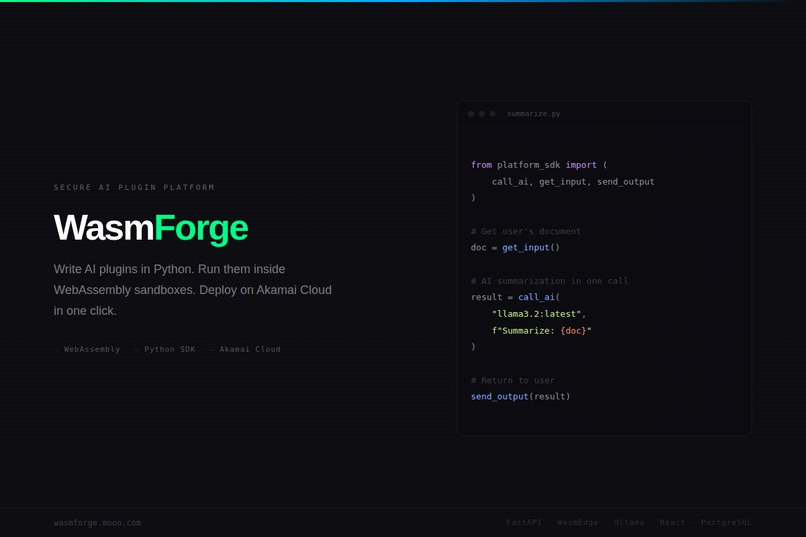Click the f"Summarize: {doc}" string line
The width and height of the screenshot is (806, 537).
point(541,331)
